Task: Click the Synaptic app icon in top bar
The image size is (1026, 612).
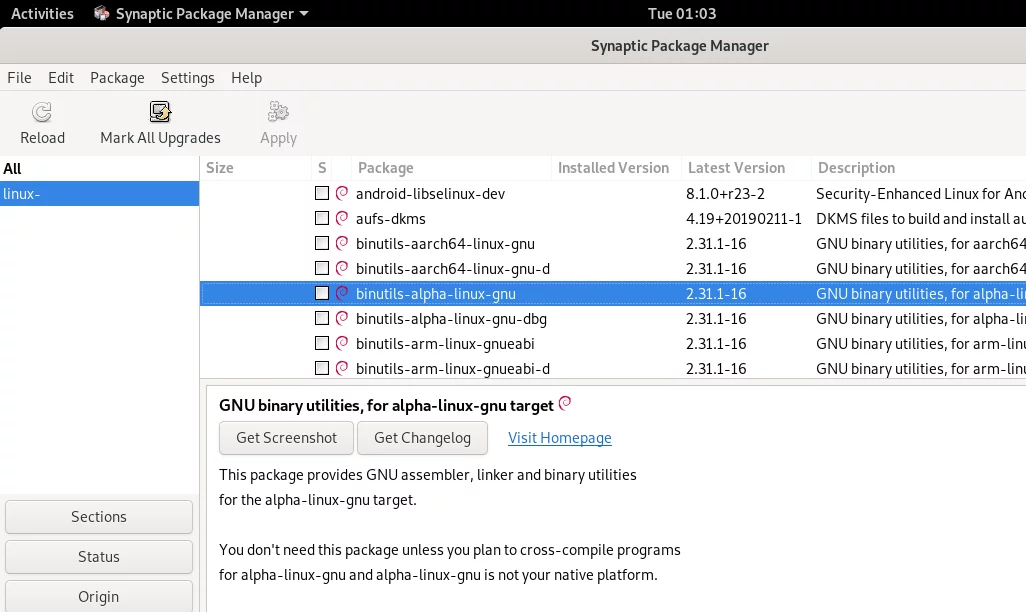Action: 101,13
